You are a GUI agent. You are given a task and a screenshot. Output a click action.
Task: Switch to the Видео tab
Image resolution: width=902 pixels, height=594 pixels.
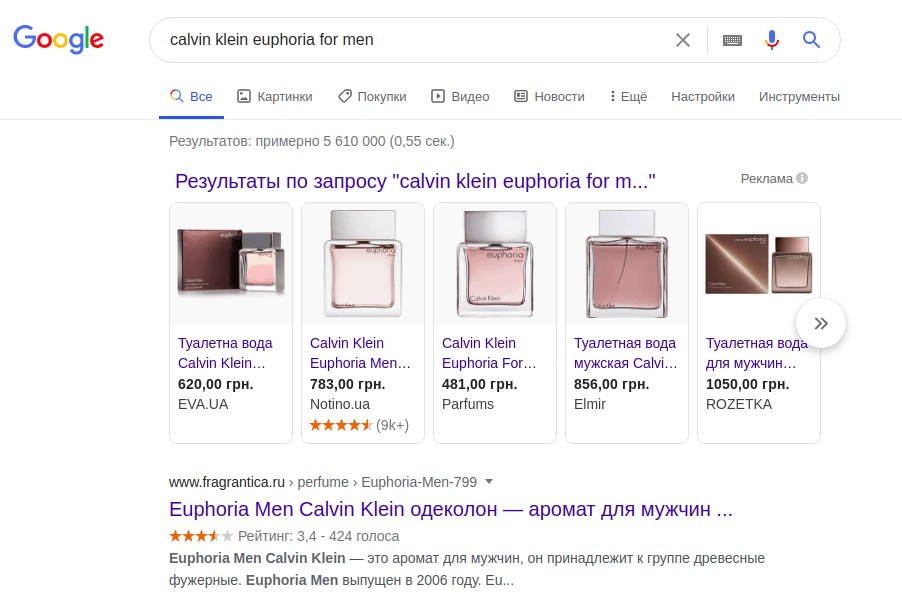click(x=460, y=97)
